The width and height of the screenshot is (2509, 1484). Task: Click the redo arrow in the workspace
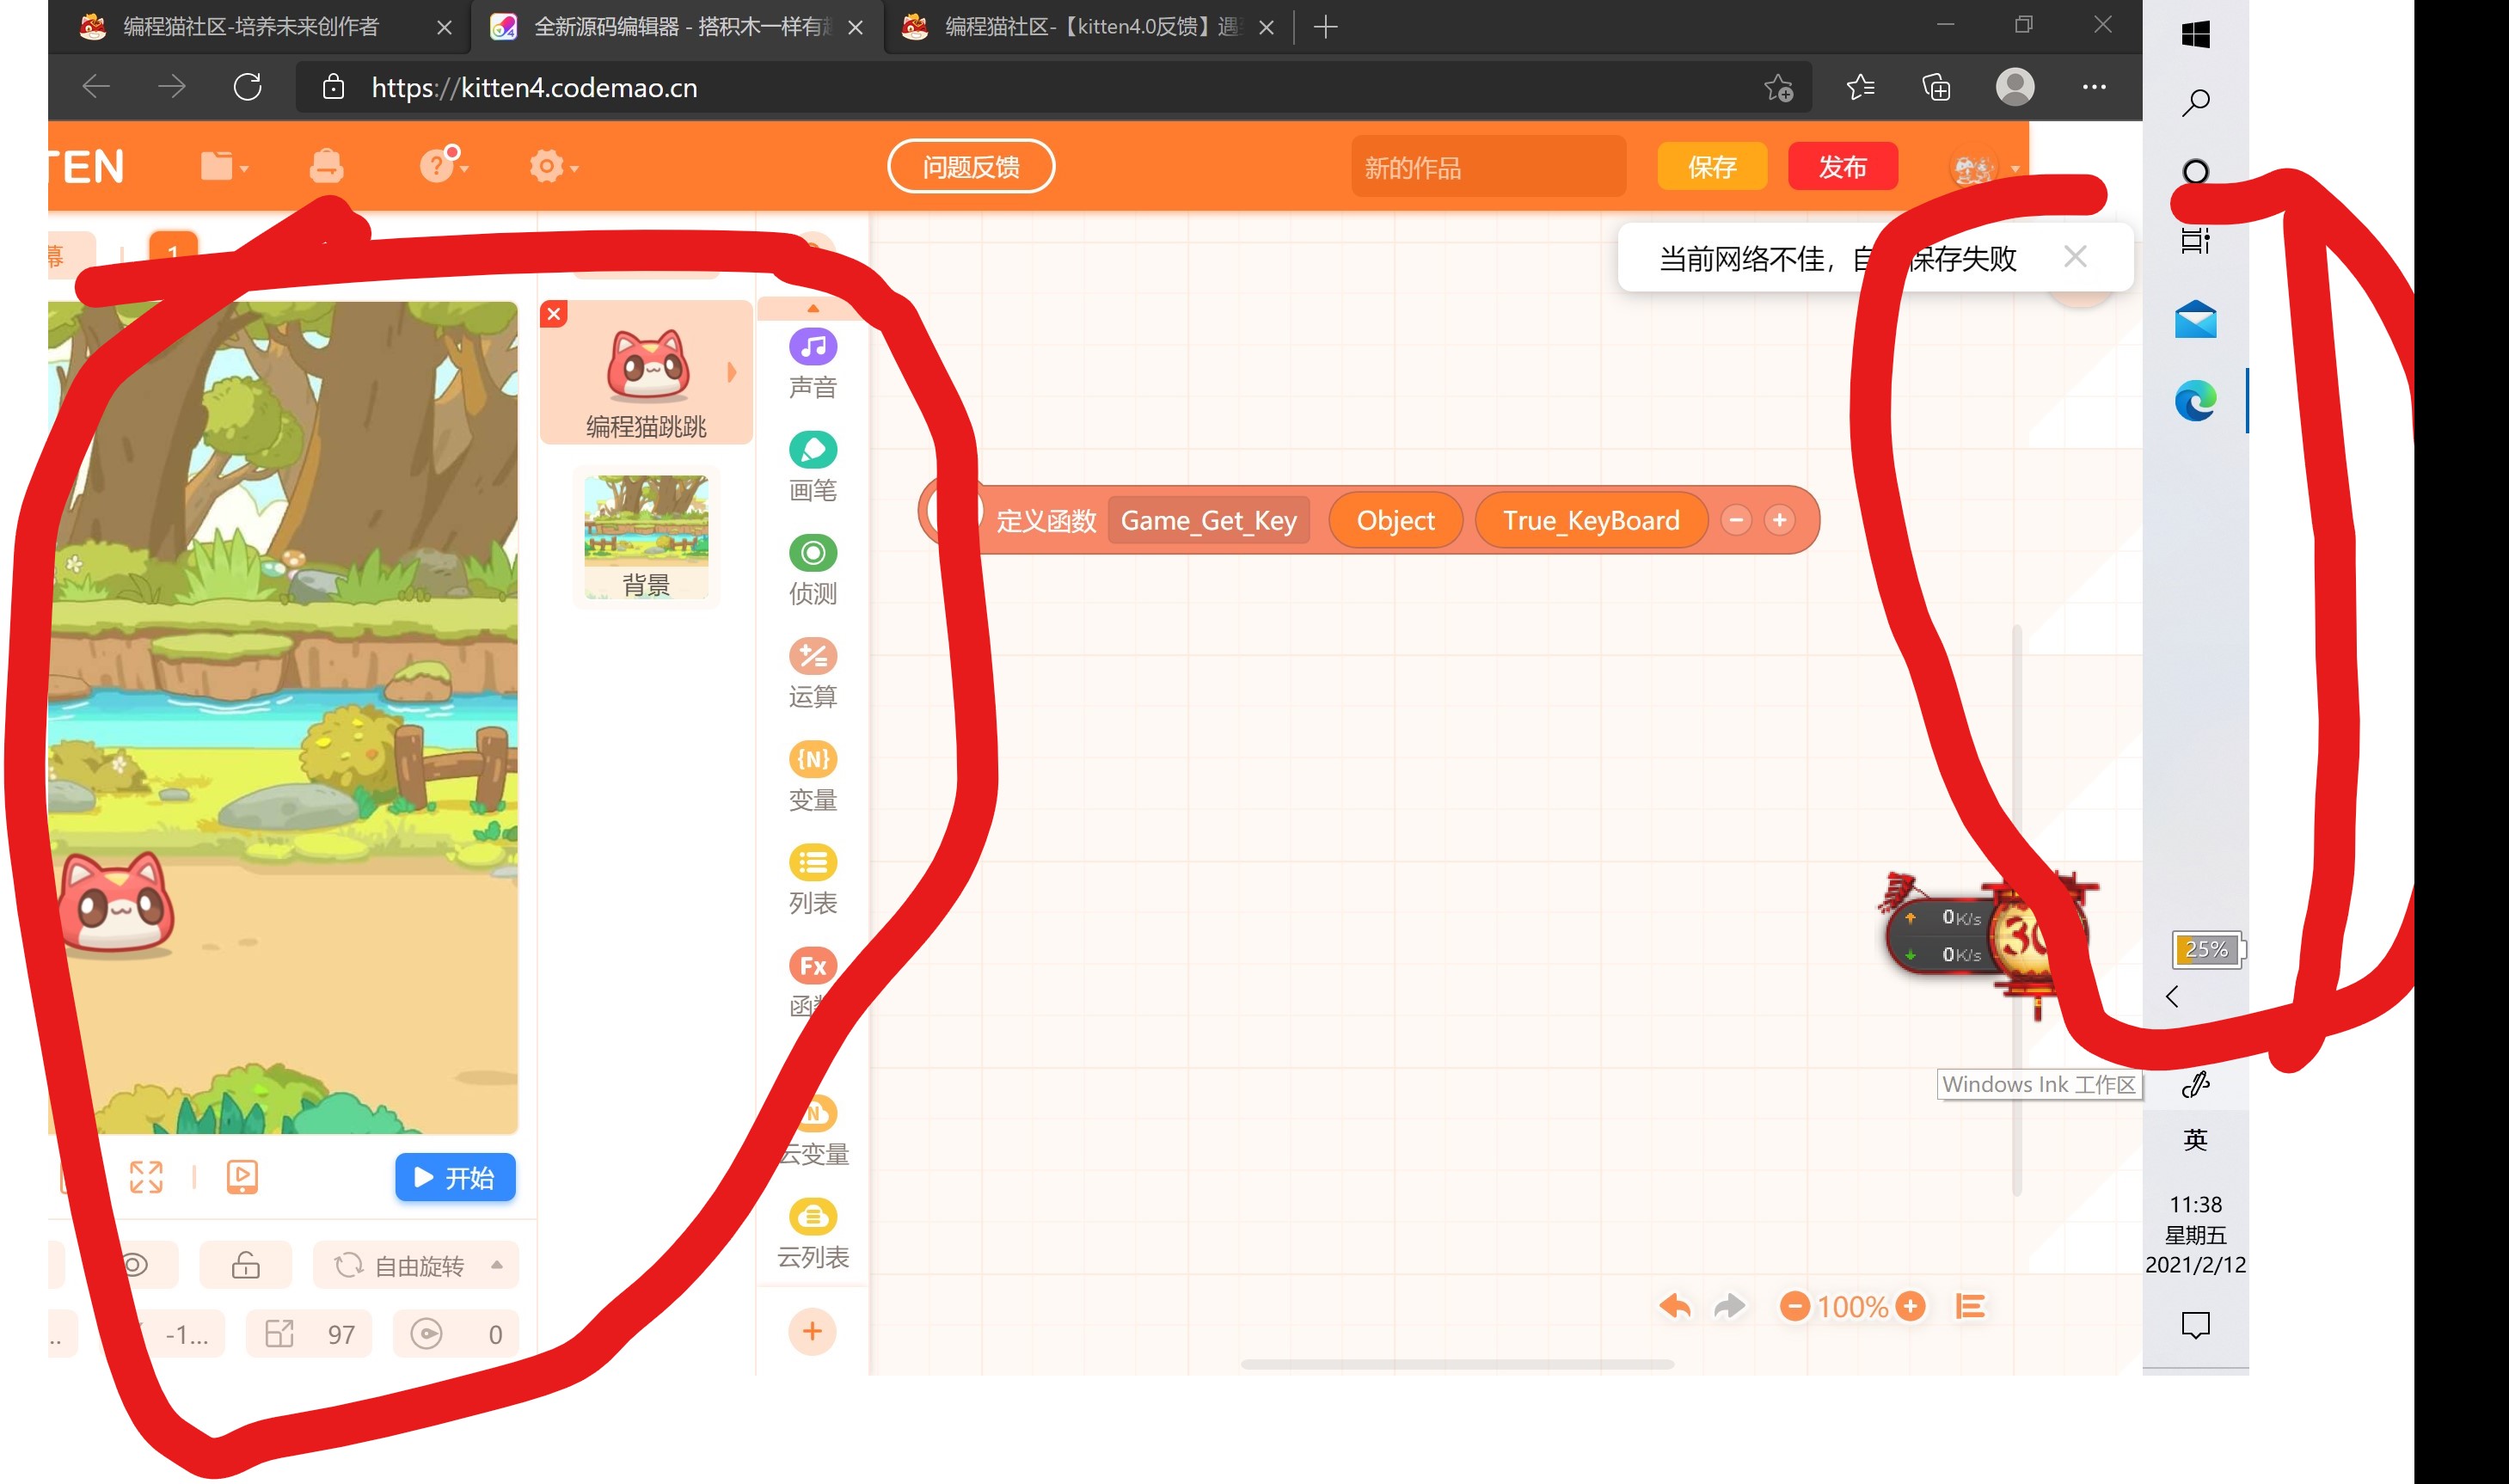click(x=1729, y=1306)
